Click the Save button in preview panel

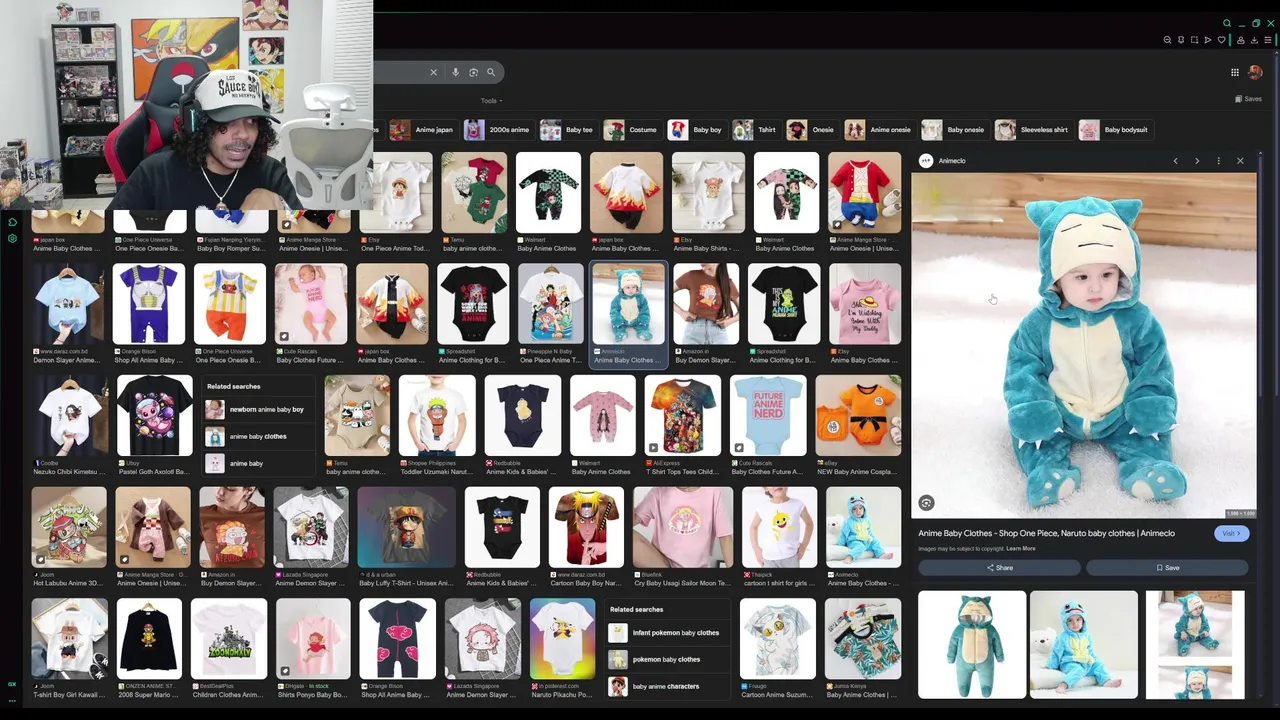click(1167, 568)
